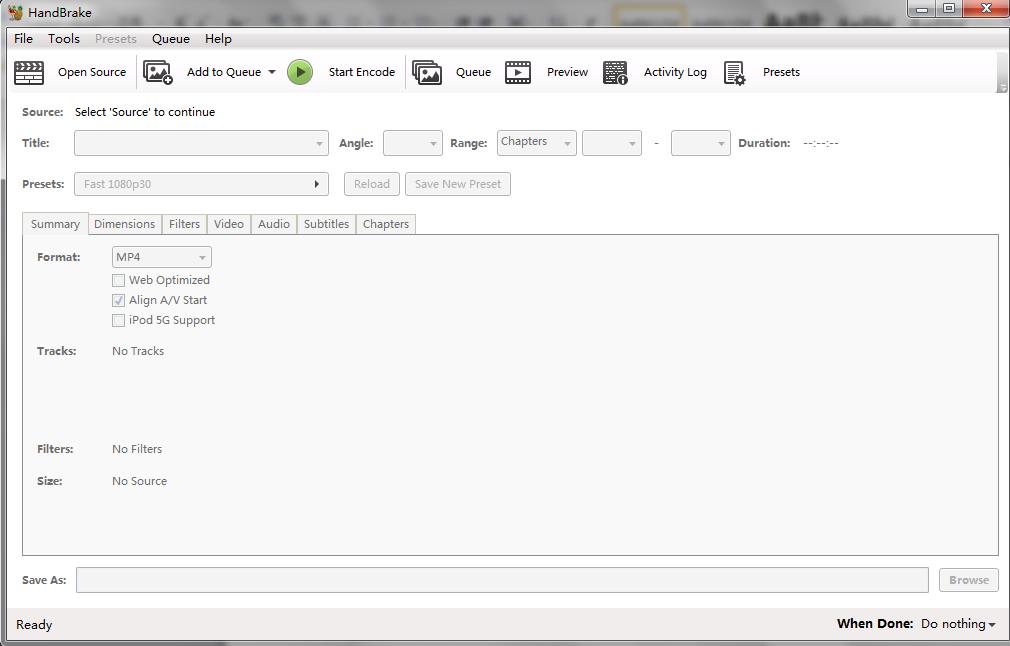Open the Range Chapters dropdown
1010x646 pixels.
pos(537,143)
